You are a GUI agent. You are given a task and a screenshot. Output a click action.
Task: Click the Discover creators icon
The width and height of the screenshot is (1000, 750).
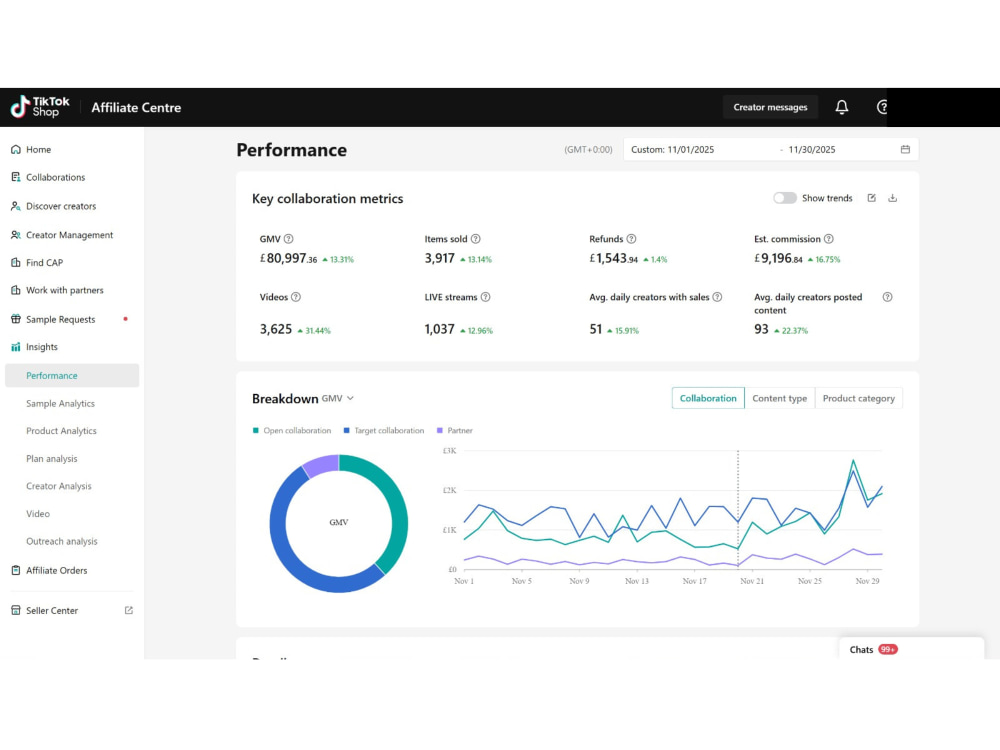[16, 206]
